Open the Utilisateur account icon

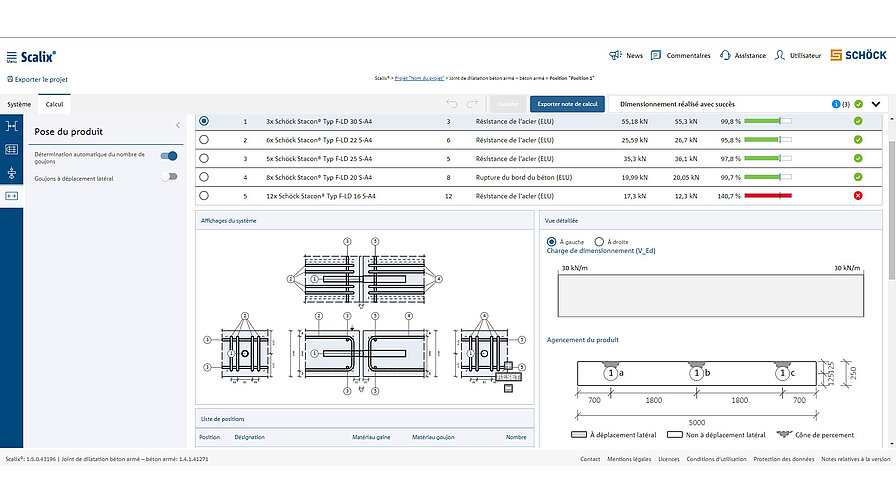coord(780,56)
